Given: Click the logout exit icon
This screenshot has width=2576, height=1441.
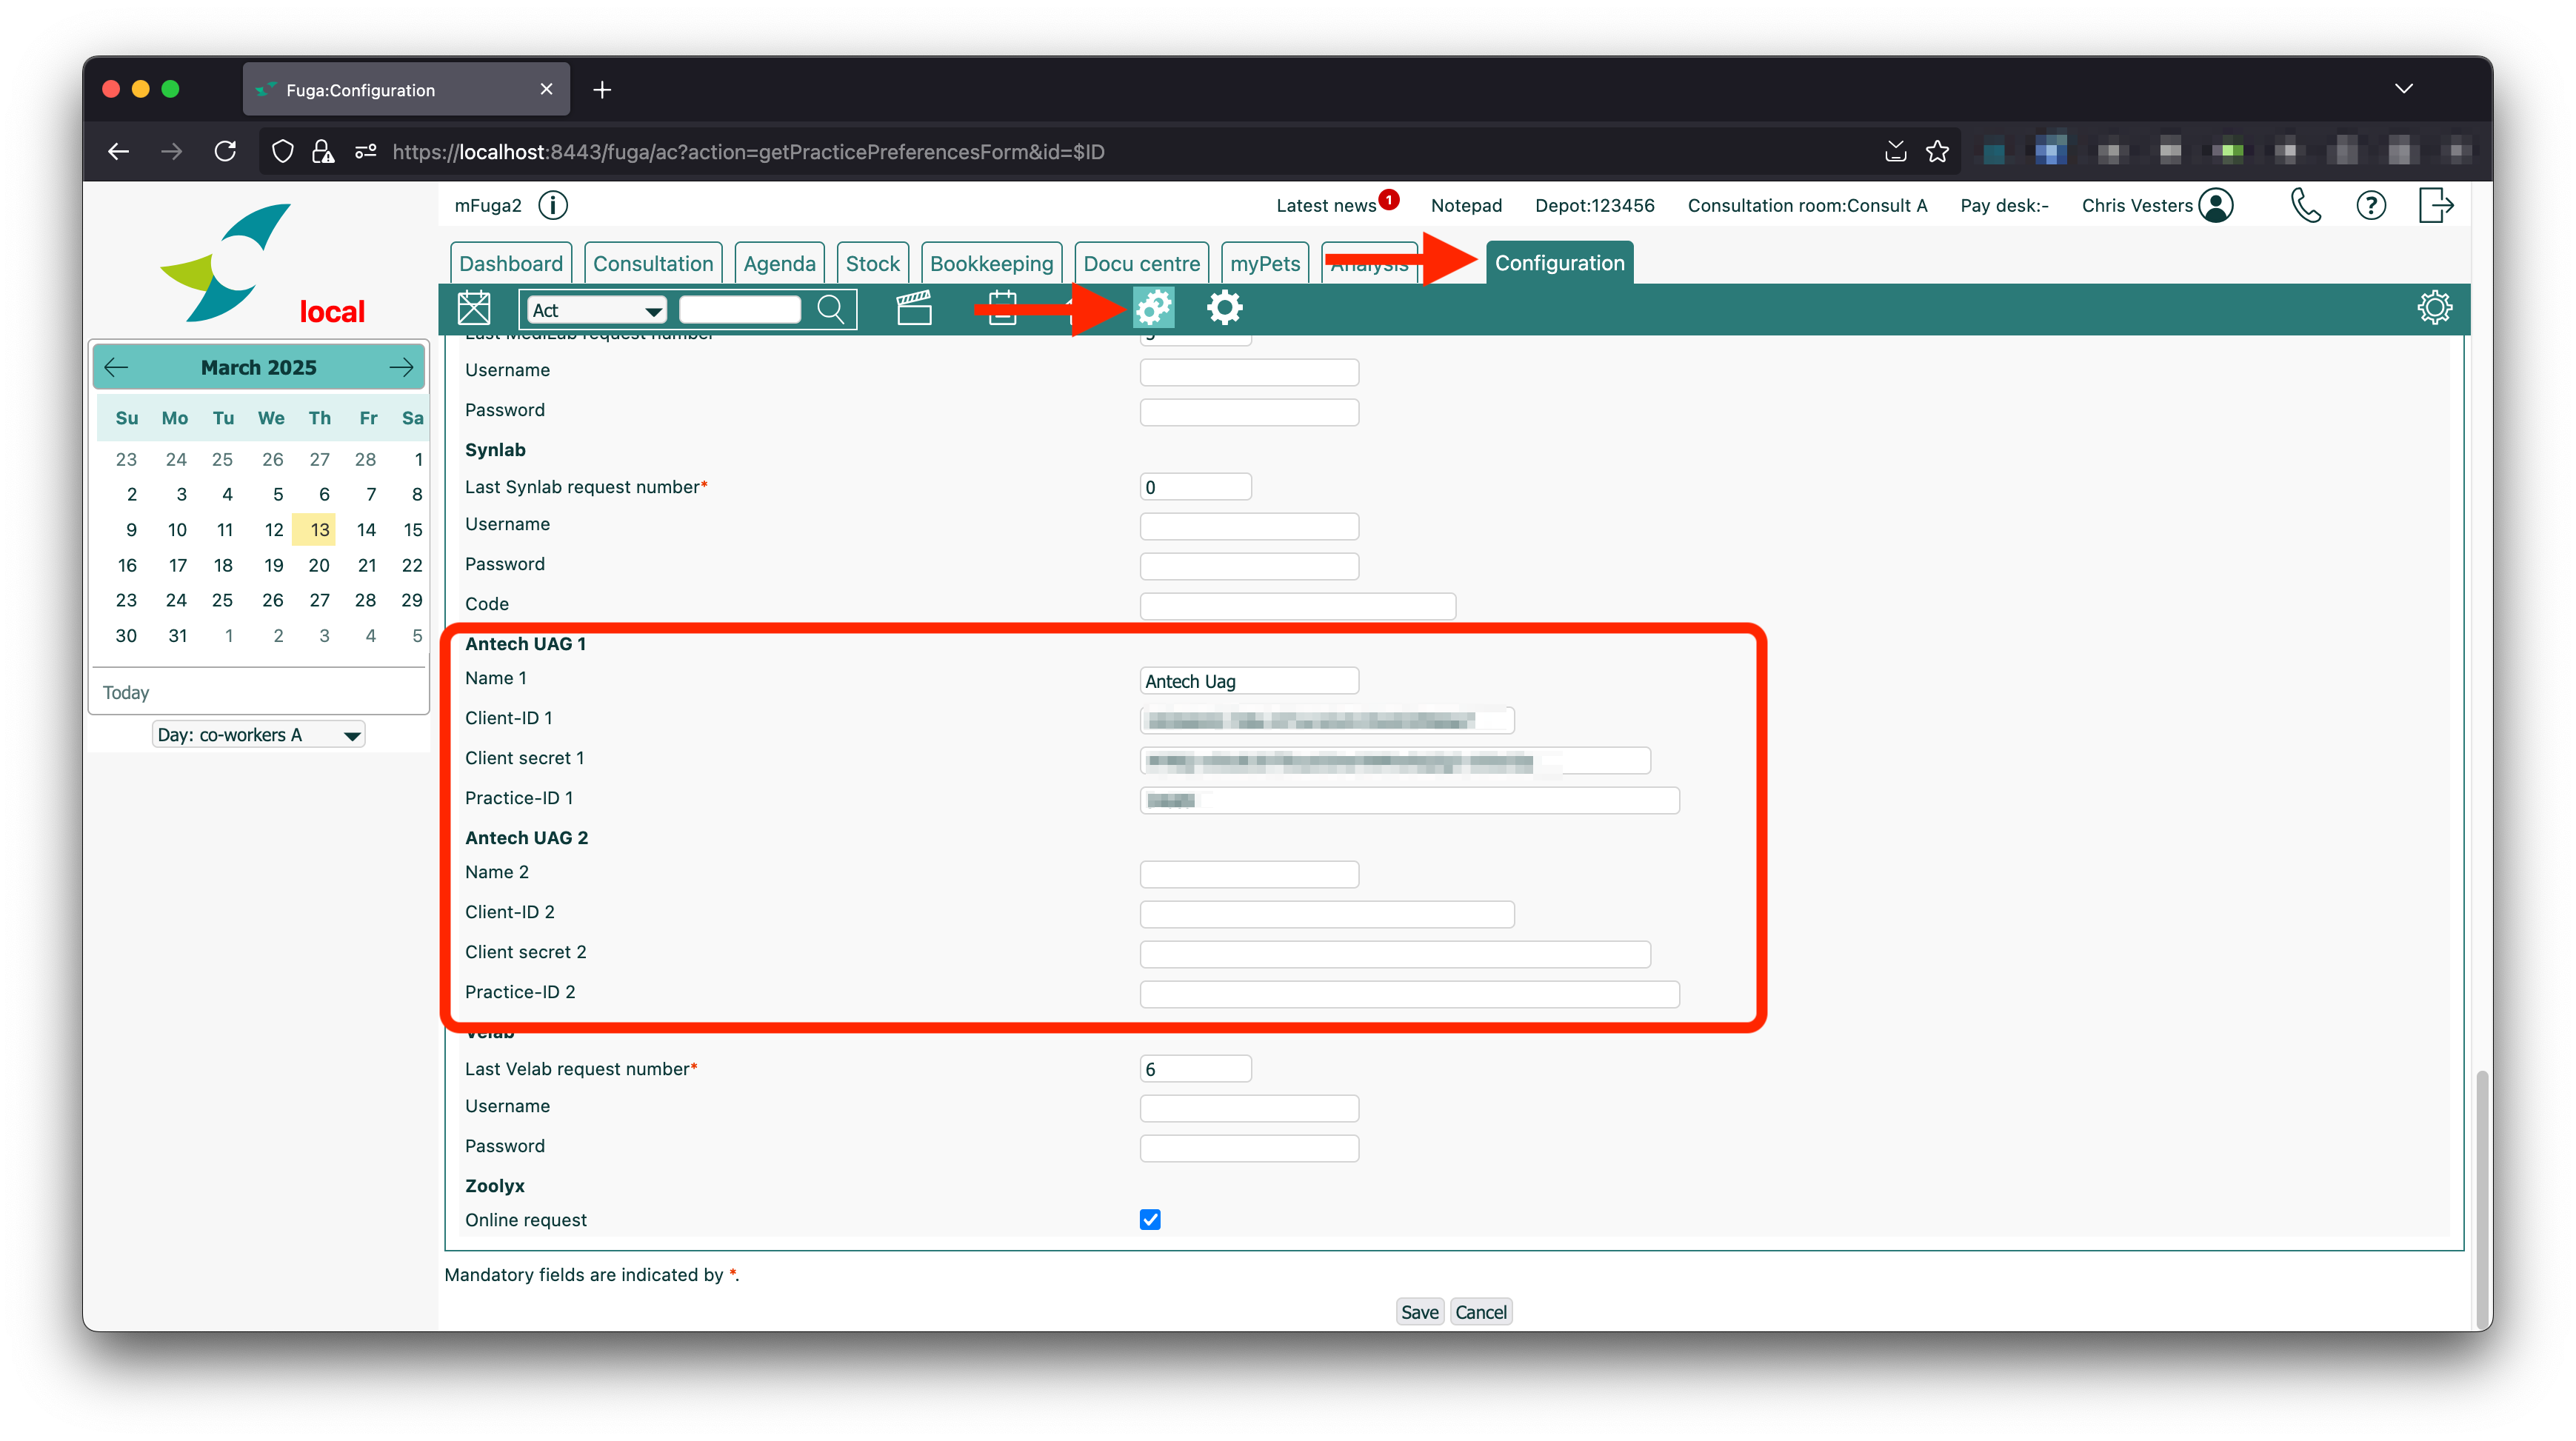Looking at the screenshot, I should point(2435,206).
